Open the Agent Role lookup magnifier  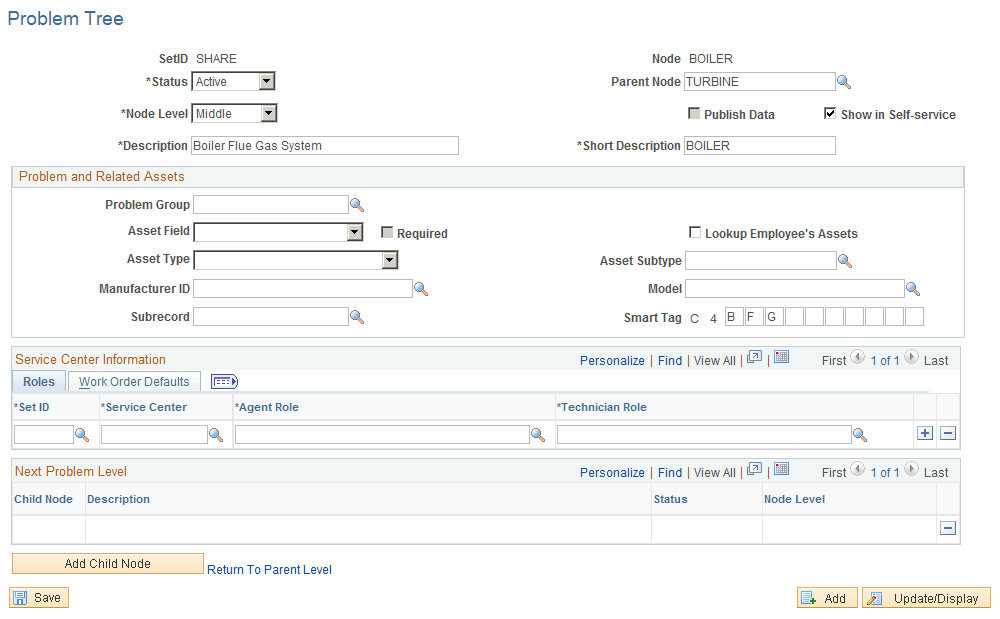[538, 435]
